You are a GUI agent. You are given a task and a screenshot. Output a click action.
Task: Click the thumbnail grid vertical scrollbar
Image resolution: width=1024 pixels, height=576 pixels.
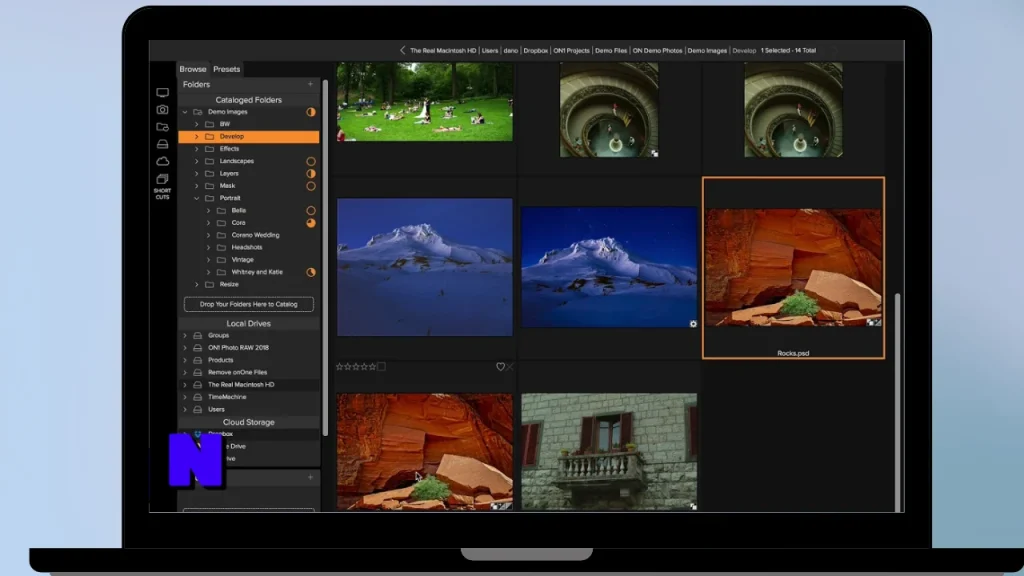coord(898,402)
